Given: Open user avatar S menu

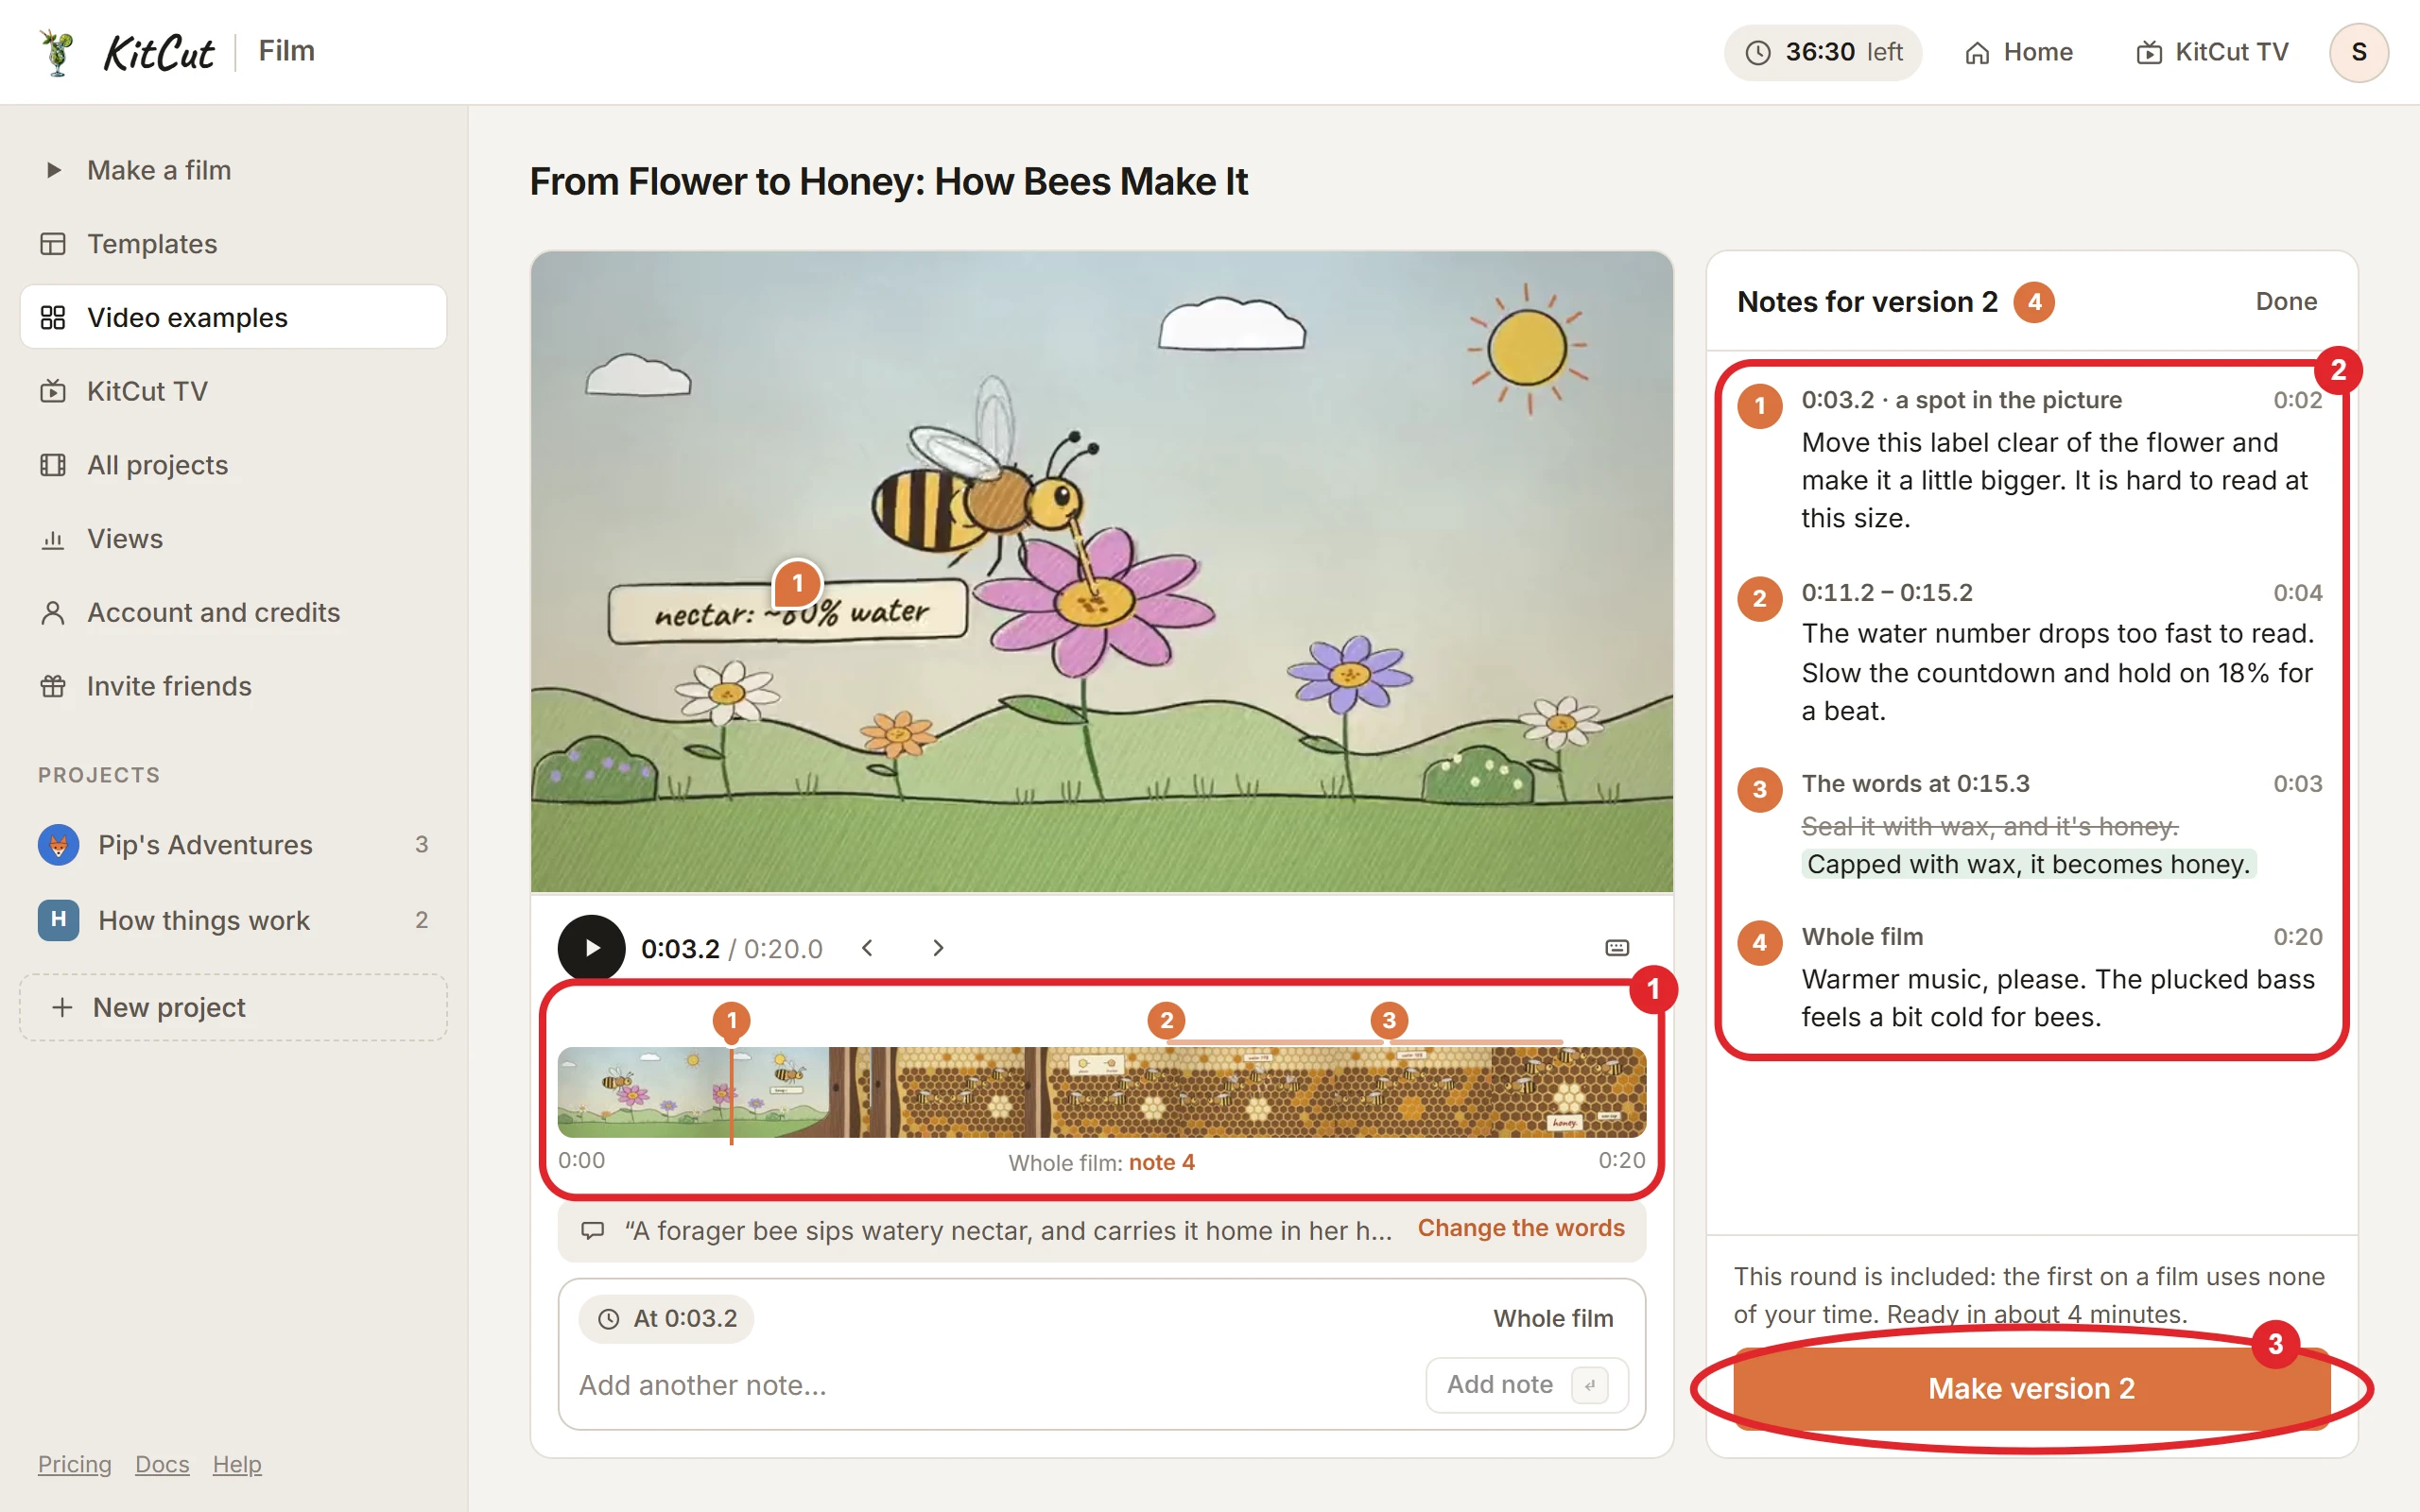Looking at the screenshot, I should click(x=2358, y=52).
